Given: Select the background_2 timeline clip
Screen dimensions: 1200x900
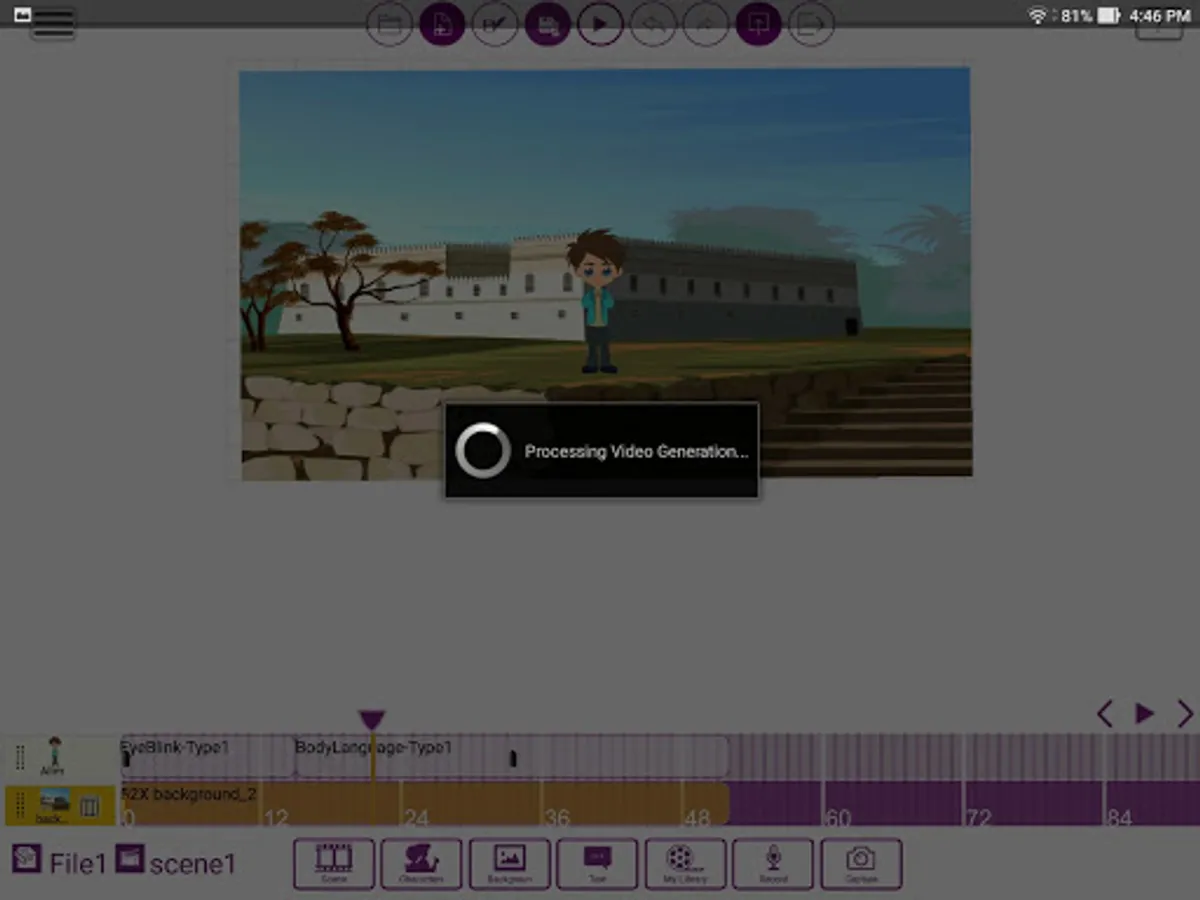Looking at the screenshot, I should pos(425,804).
